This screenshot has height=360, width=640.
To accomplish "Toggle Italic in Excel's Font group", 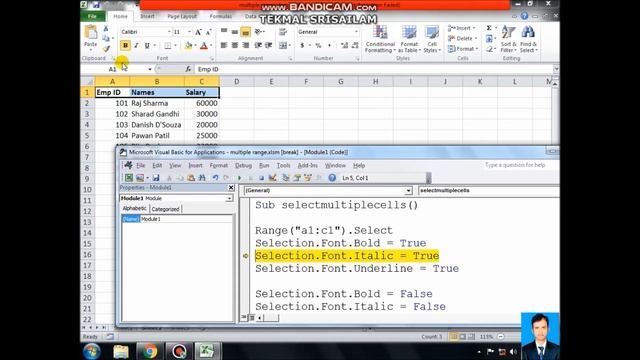I will click(136, 45).
